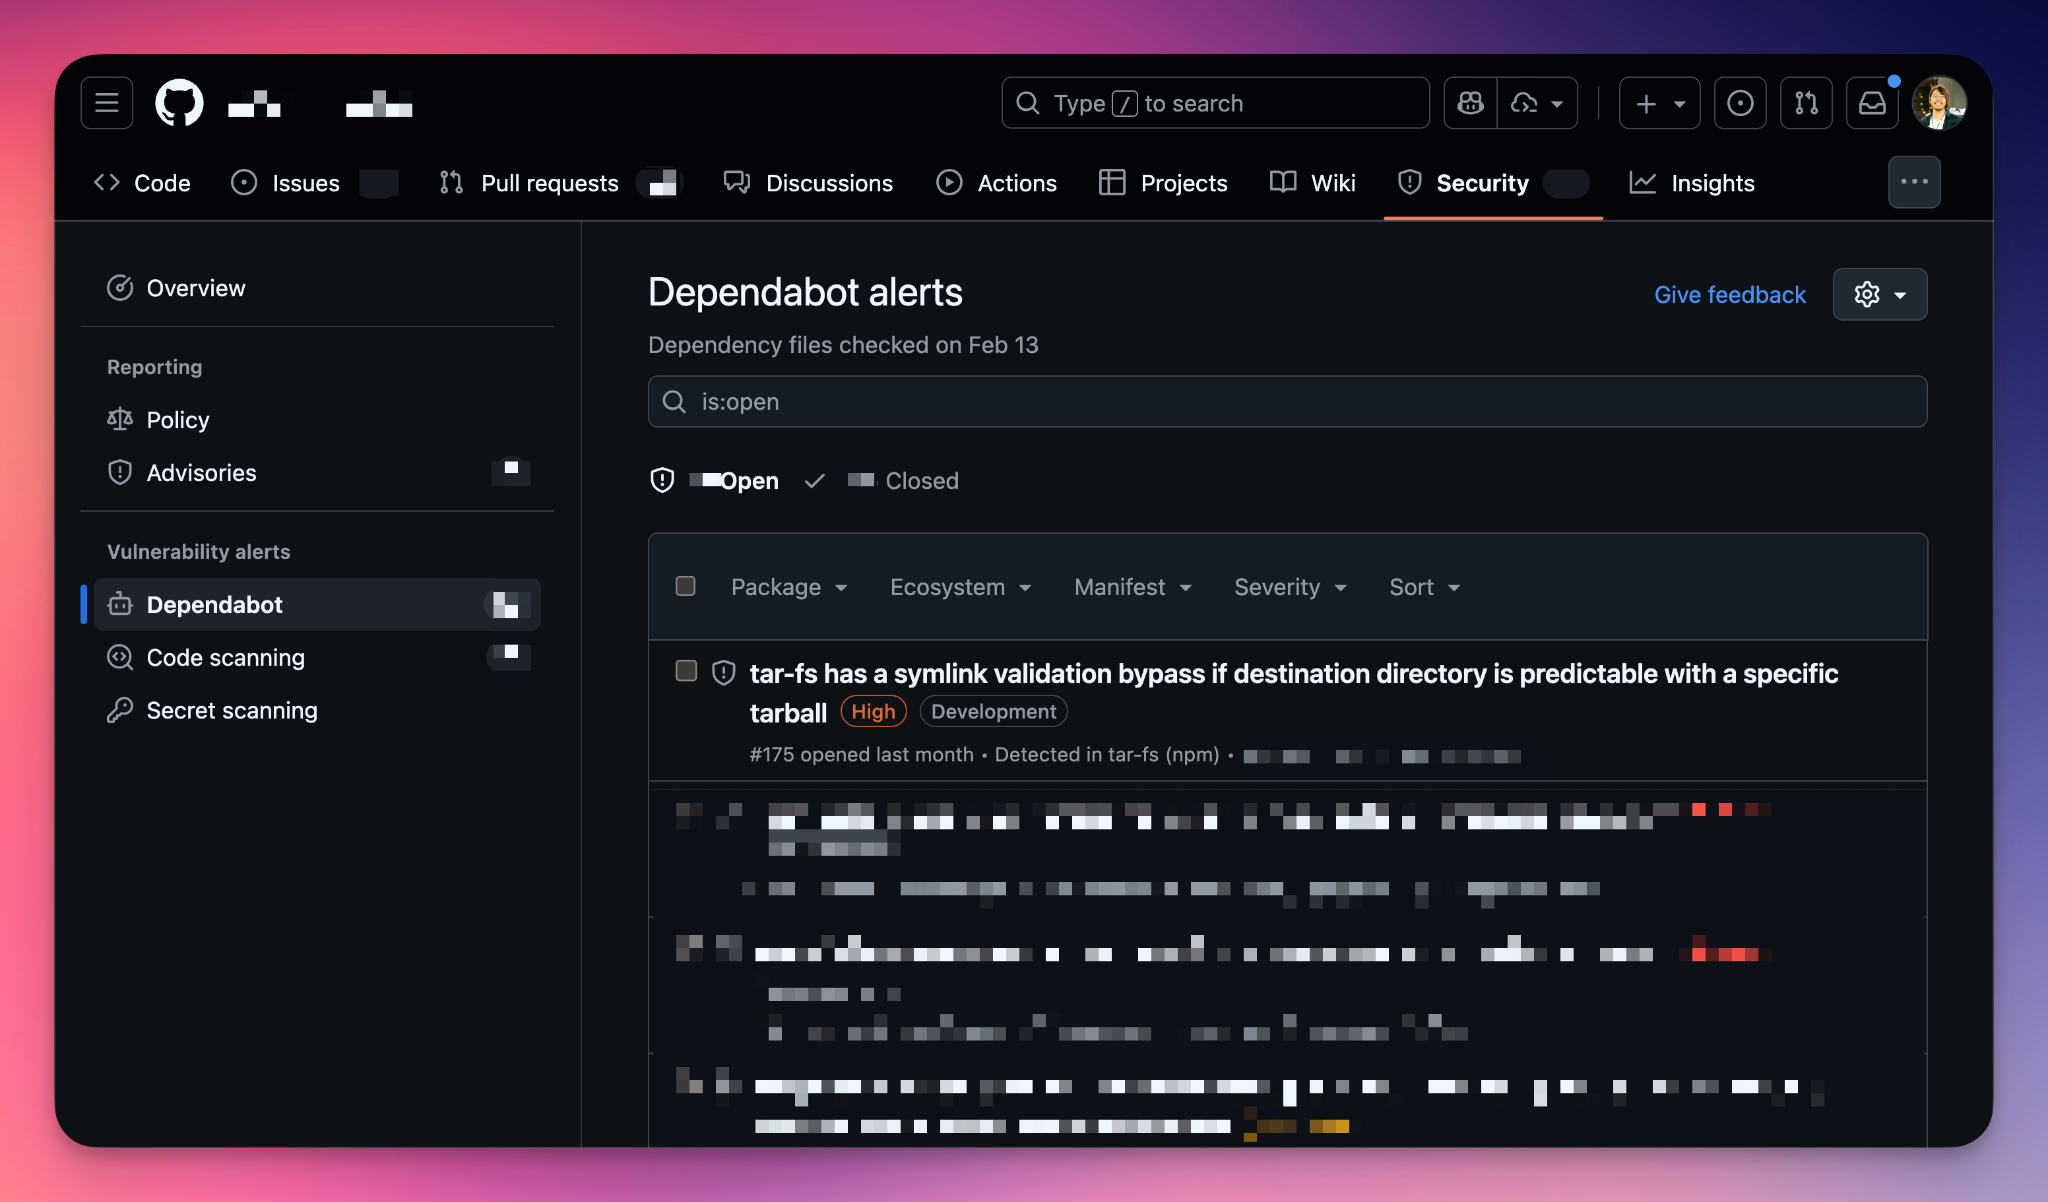
Task: Open pull requests icon in top header
Action: [x=1806, y=103]
